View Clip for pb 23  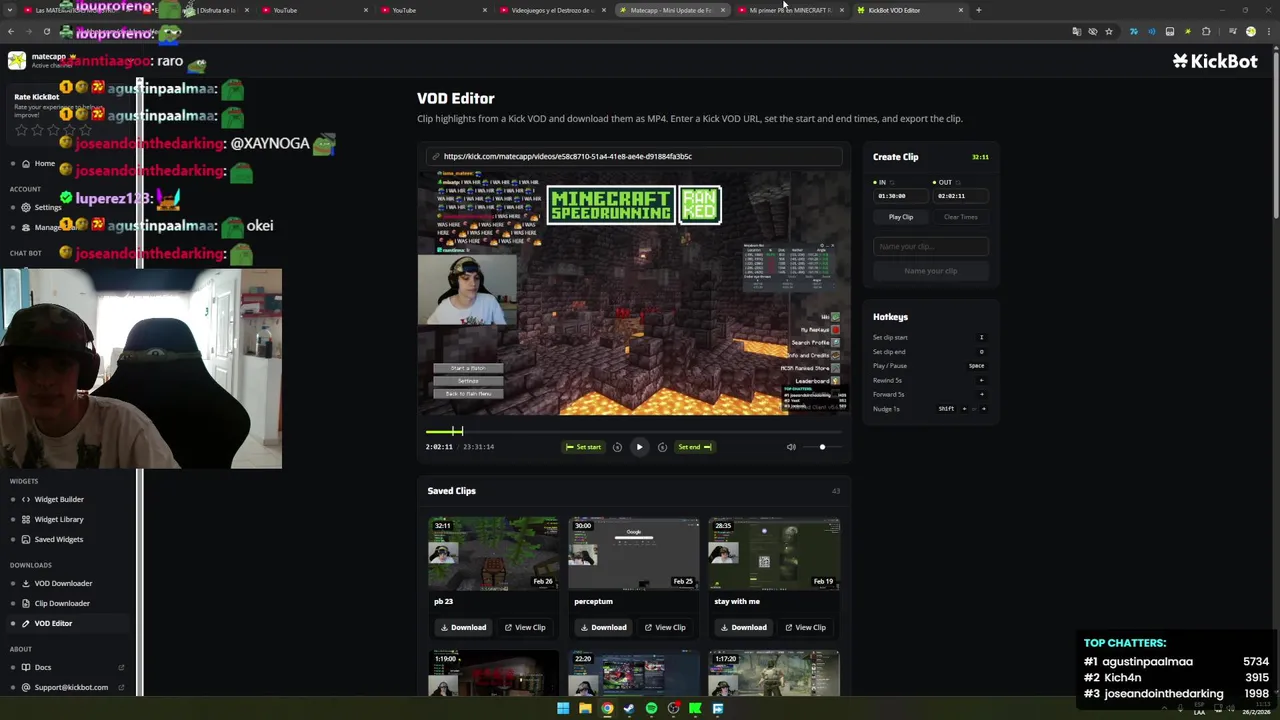(525, 627)
